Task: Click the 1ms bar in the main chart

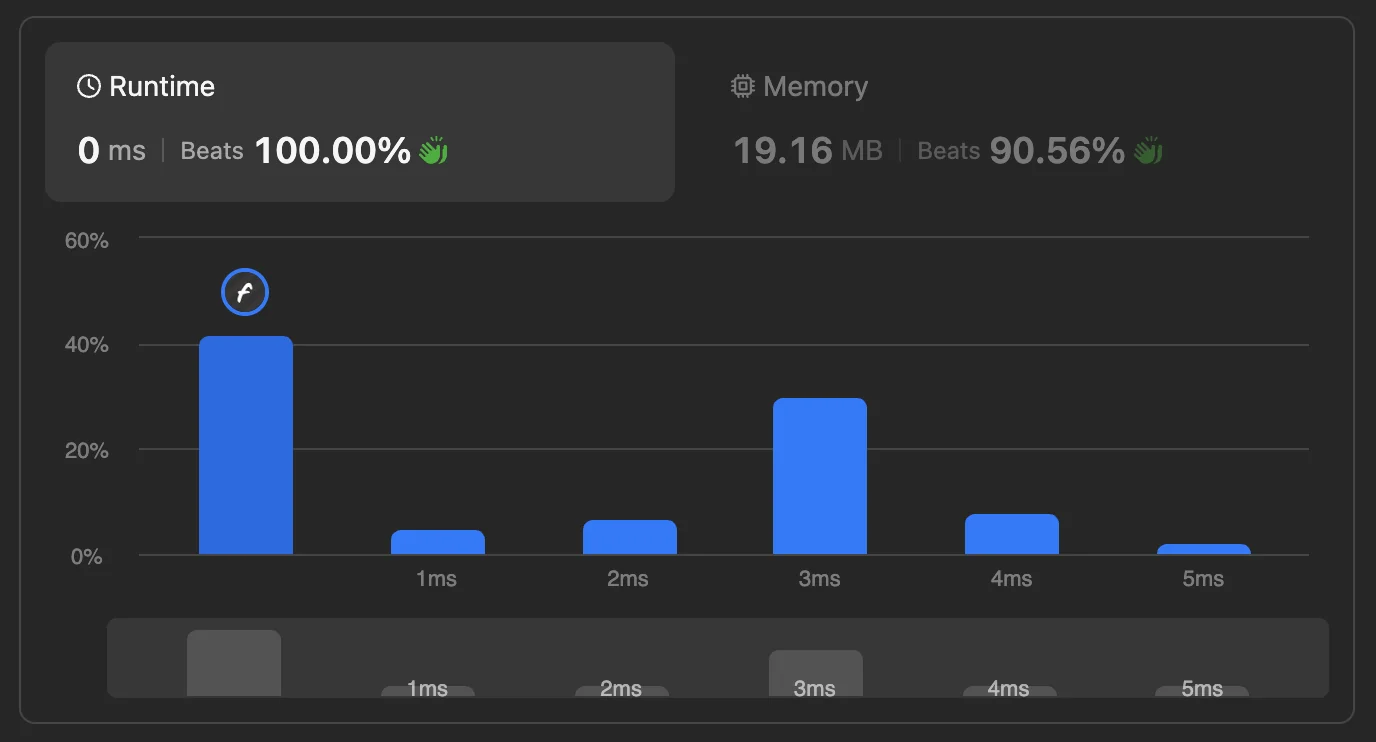Action: tap(438, 542)
